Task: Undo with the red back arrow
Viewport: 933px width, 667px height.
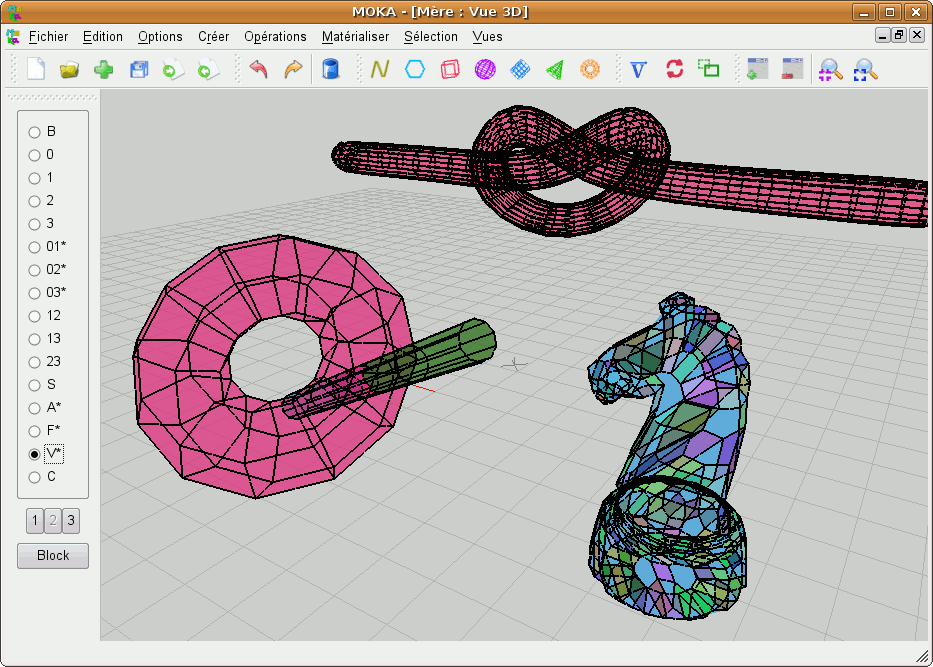Action: coord(259,69)
